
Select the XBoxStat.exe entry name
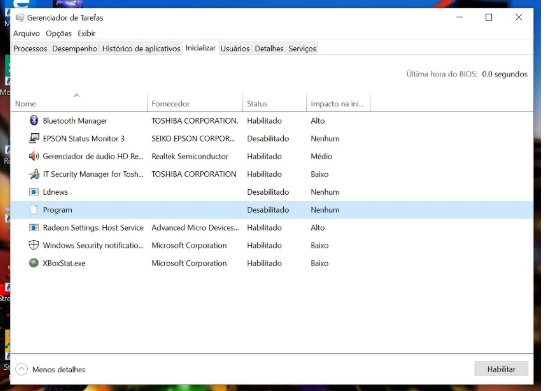click(x=64, y=263)
